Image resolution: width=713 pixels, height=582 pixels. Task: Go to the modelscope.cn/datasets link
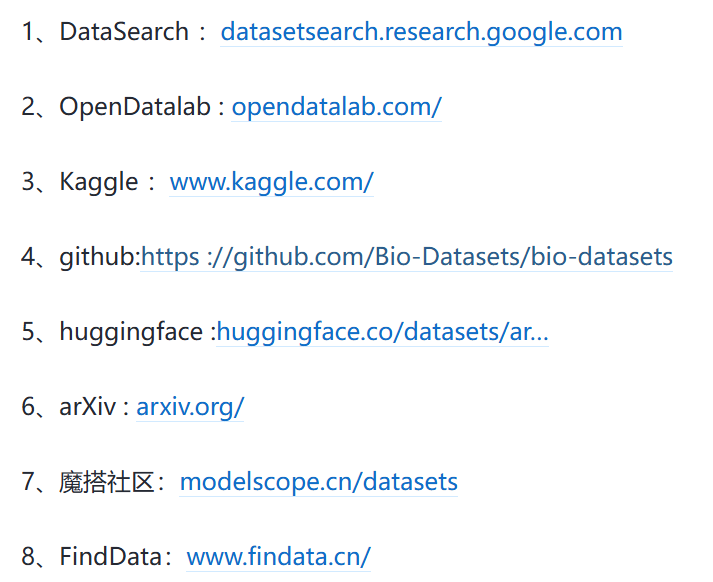[x=318, y=482]
